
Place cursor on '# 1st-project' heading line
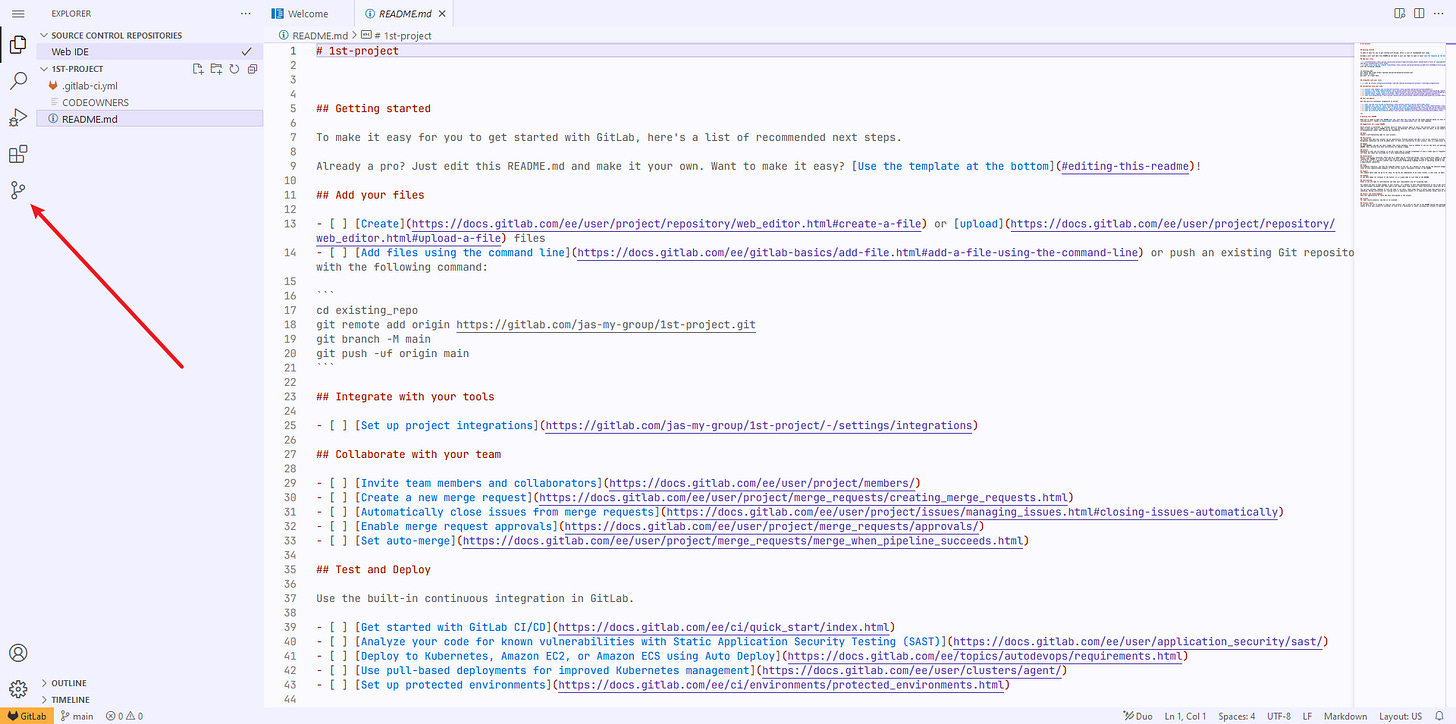(x=357, y=51)
